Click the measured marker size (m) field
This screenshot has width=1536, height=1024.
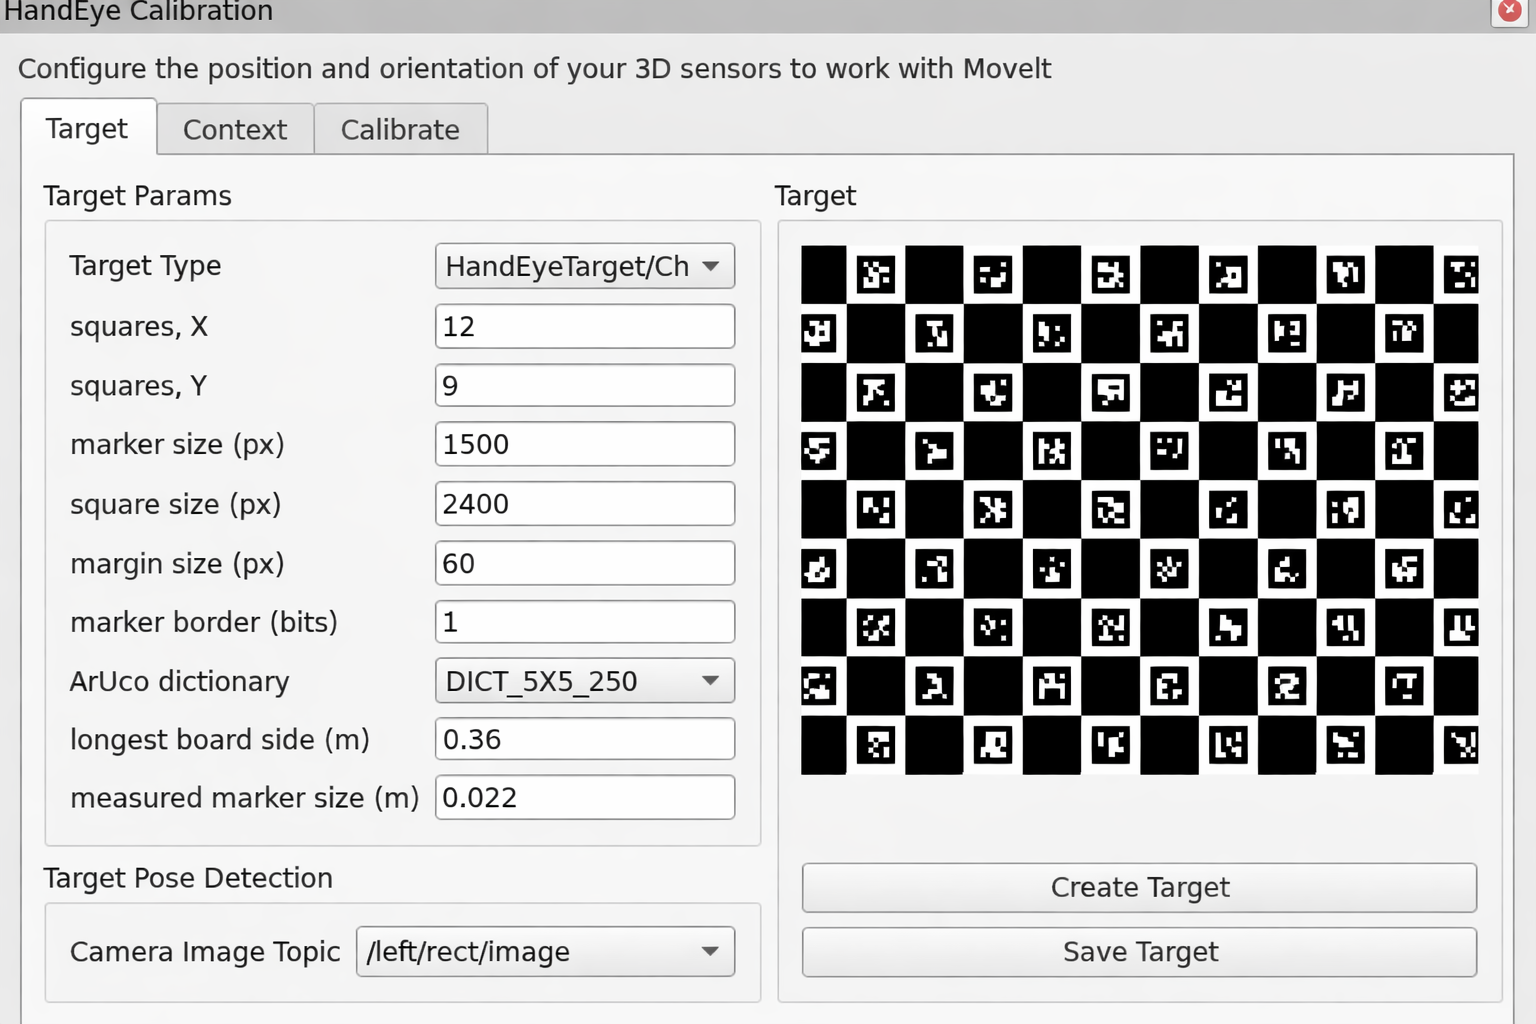(x=584, y=797)
